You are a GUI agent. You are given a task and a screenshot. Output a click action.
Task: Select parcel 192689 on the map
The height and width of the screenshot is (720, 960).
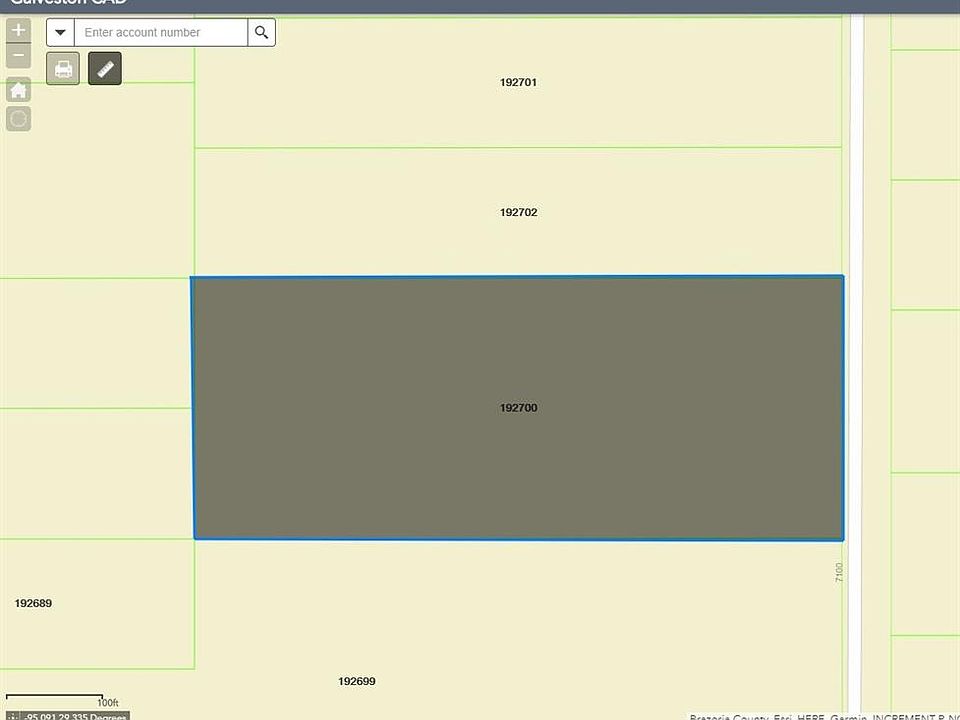(x=33, y=603)
